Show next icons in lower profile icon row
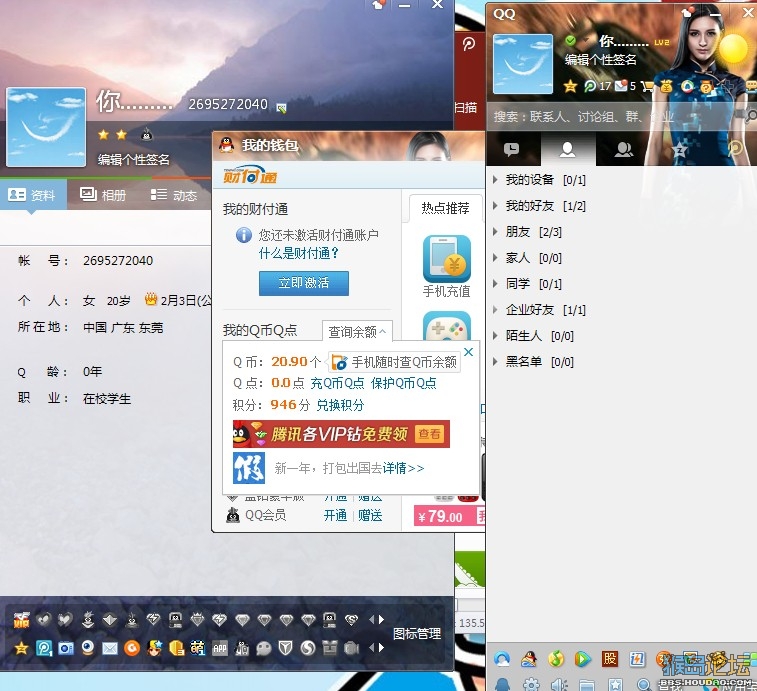The height and width of the screenshot is (691, 757). [381, 648]
